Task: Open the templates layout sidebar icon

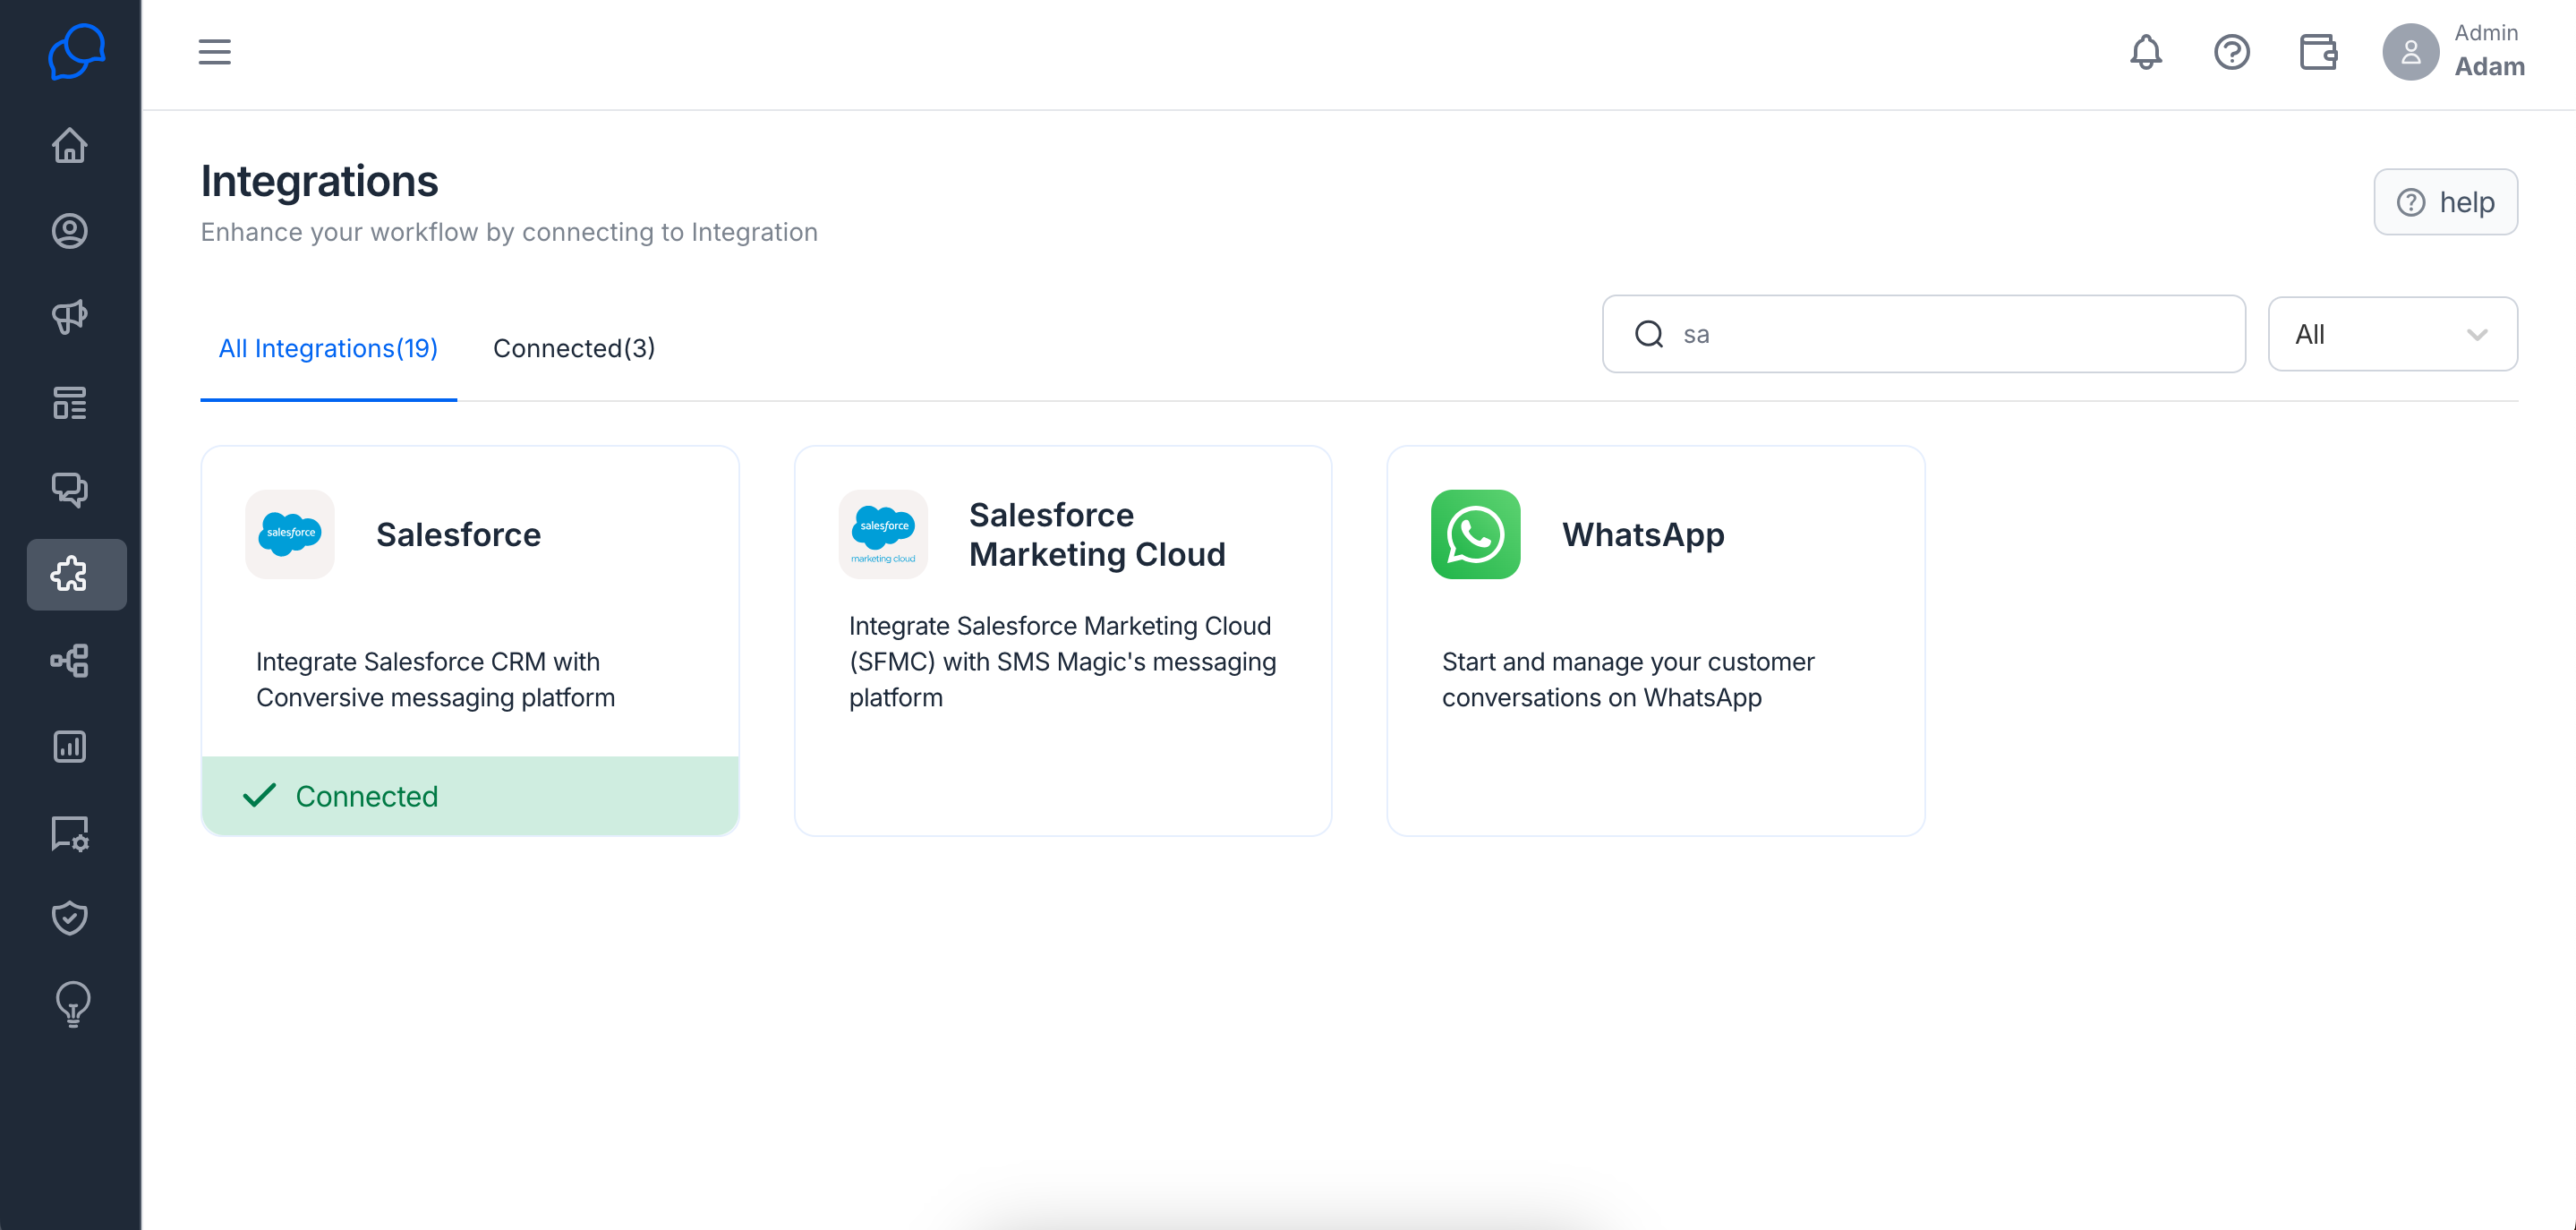Action: [x=70, y=403]
